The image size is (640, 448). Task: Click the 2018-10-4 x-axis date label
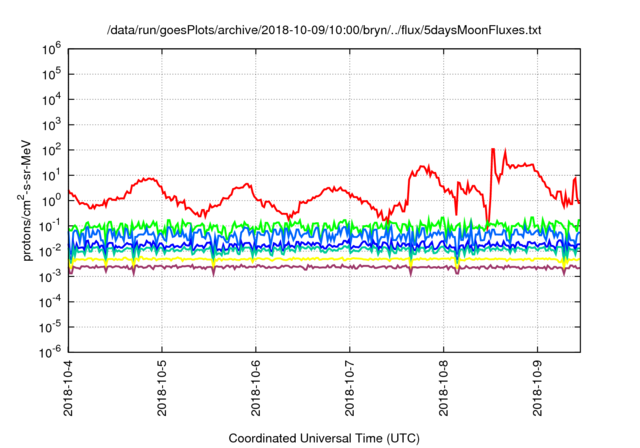68,388
